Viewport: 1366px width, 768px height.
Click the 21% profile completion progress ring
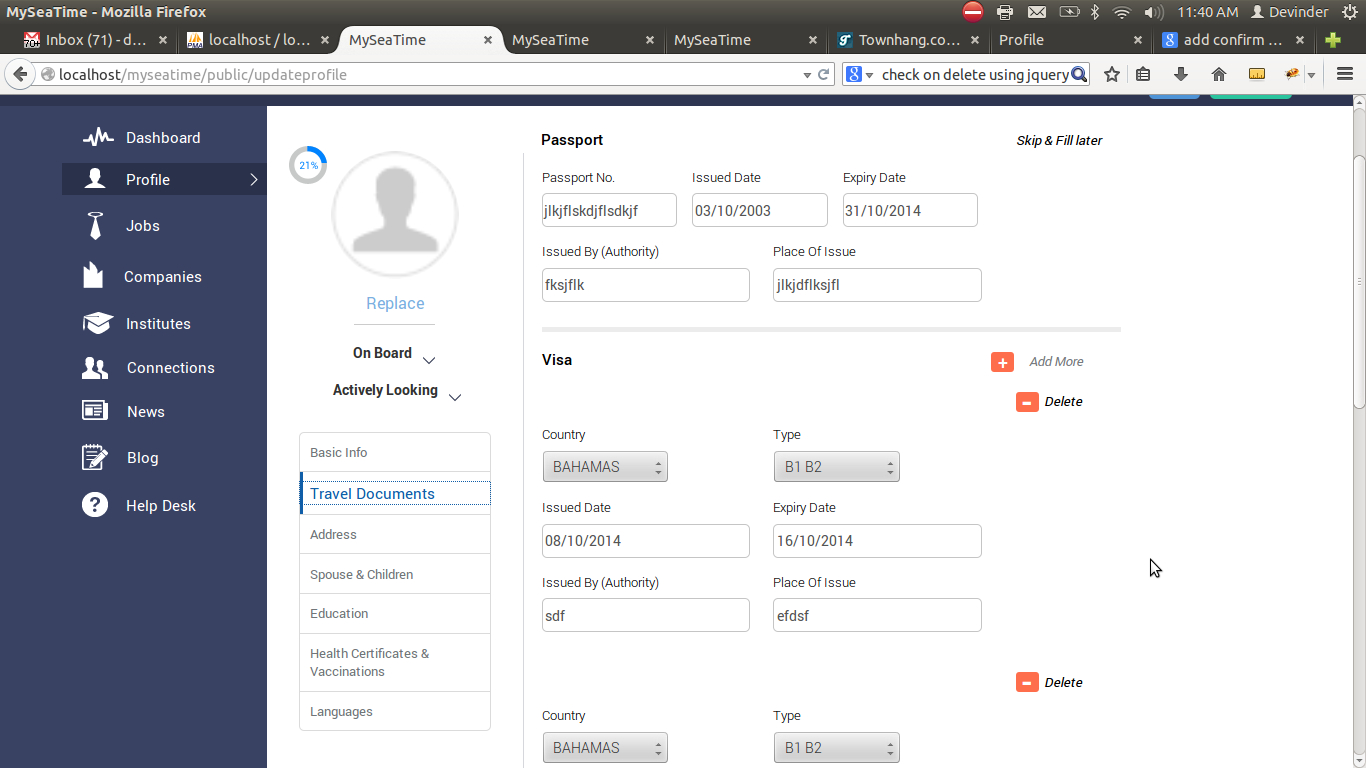point(308,165)
